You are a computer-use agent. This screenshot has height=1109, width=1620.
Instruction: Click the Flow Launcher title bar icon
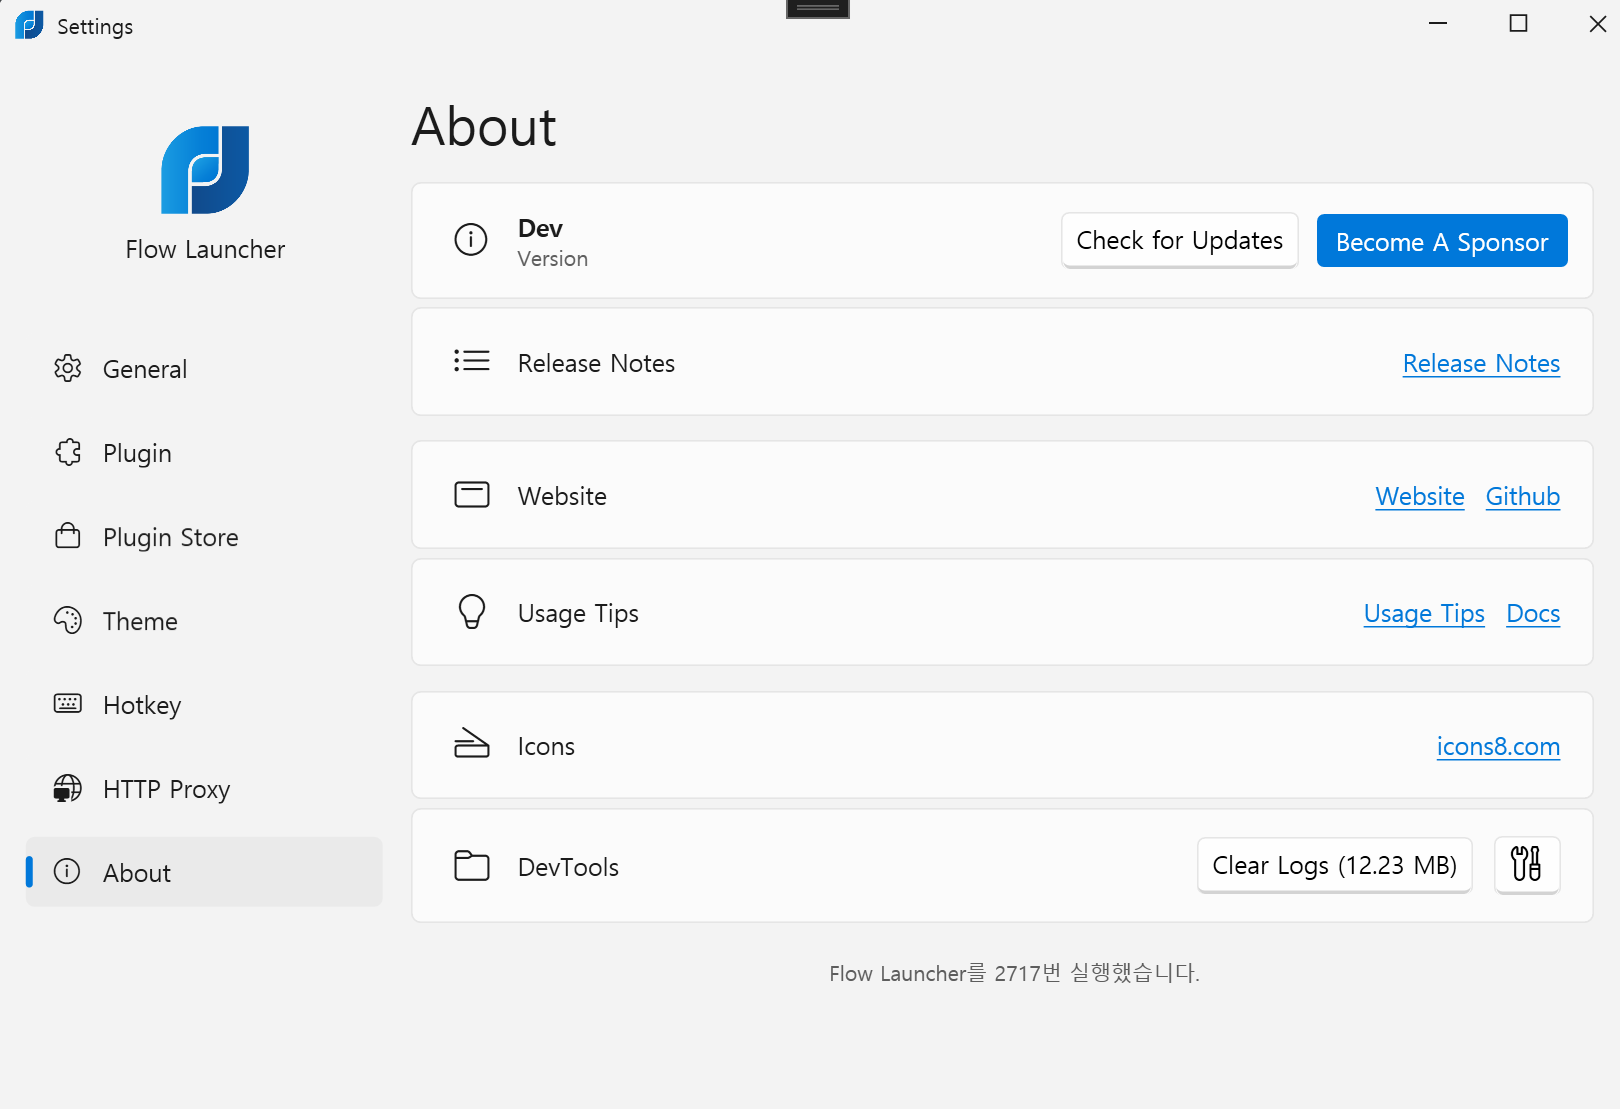pyautogui.click(x=29, y=25)
